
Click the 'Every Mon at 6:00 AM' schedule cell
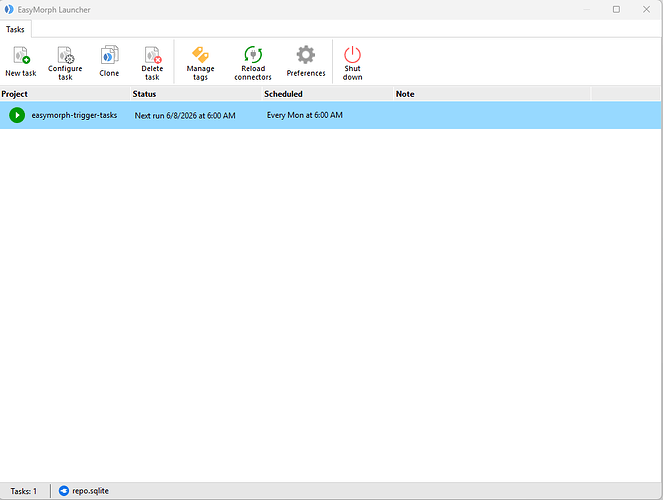(304, 115)
